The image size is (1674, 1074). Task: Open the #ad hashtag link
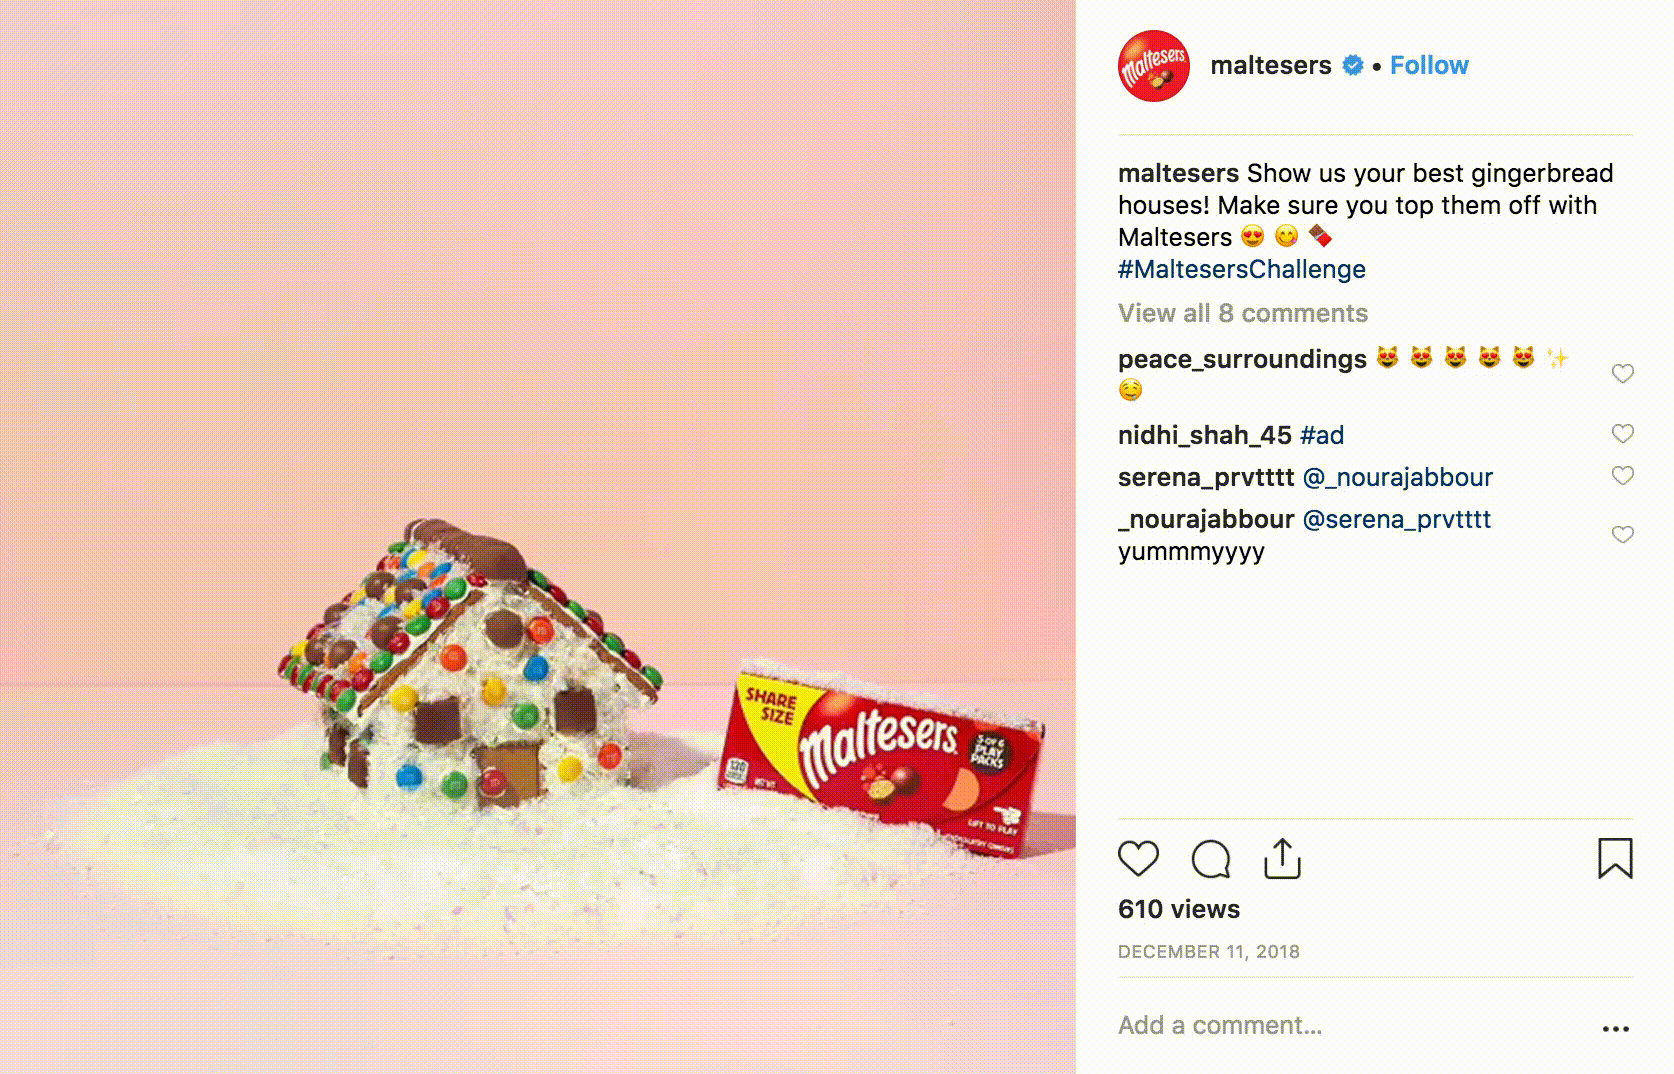[1322, 435]
